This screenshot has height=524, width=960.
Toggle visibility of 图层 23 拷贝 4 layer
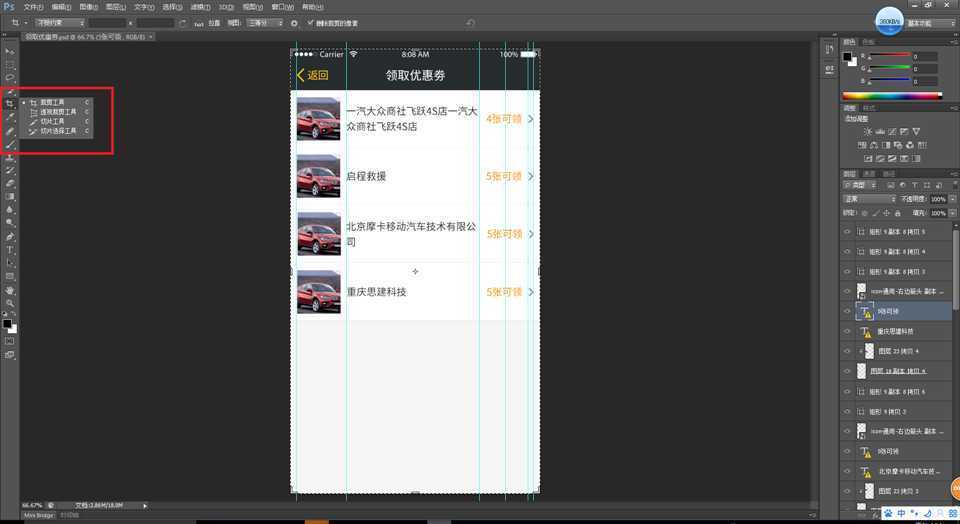pos(847,351)
